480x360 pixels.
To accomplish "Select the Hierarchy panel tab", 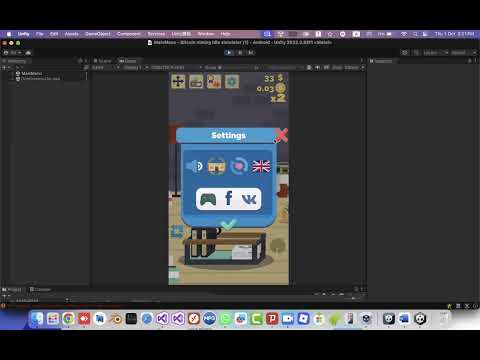I will (x=15, y=61).
